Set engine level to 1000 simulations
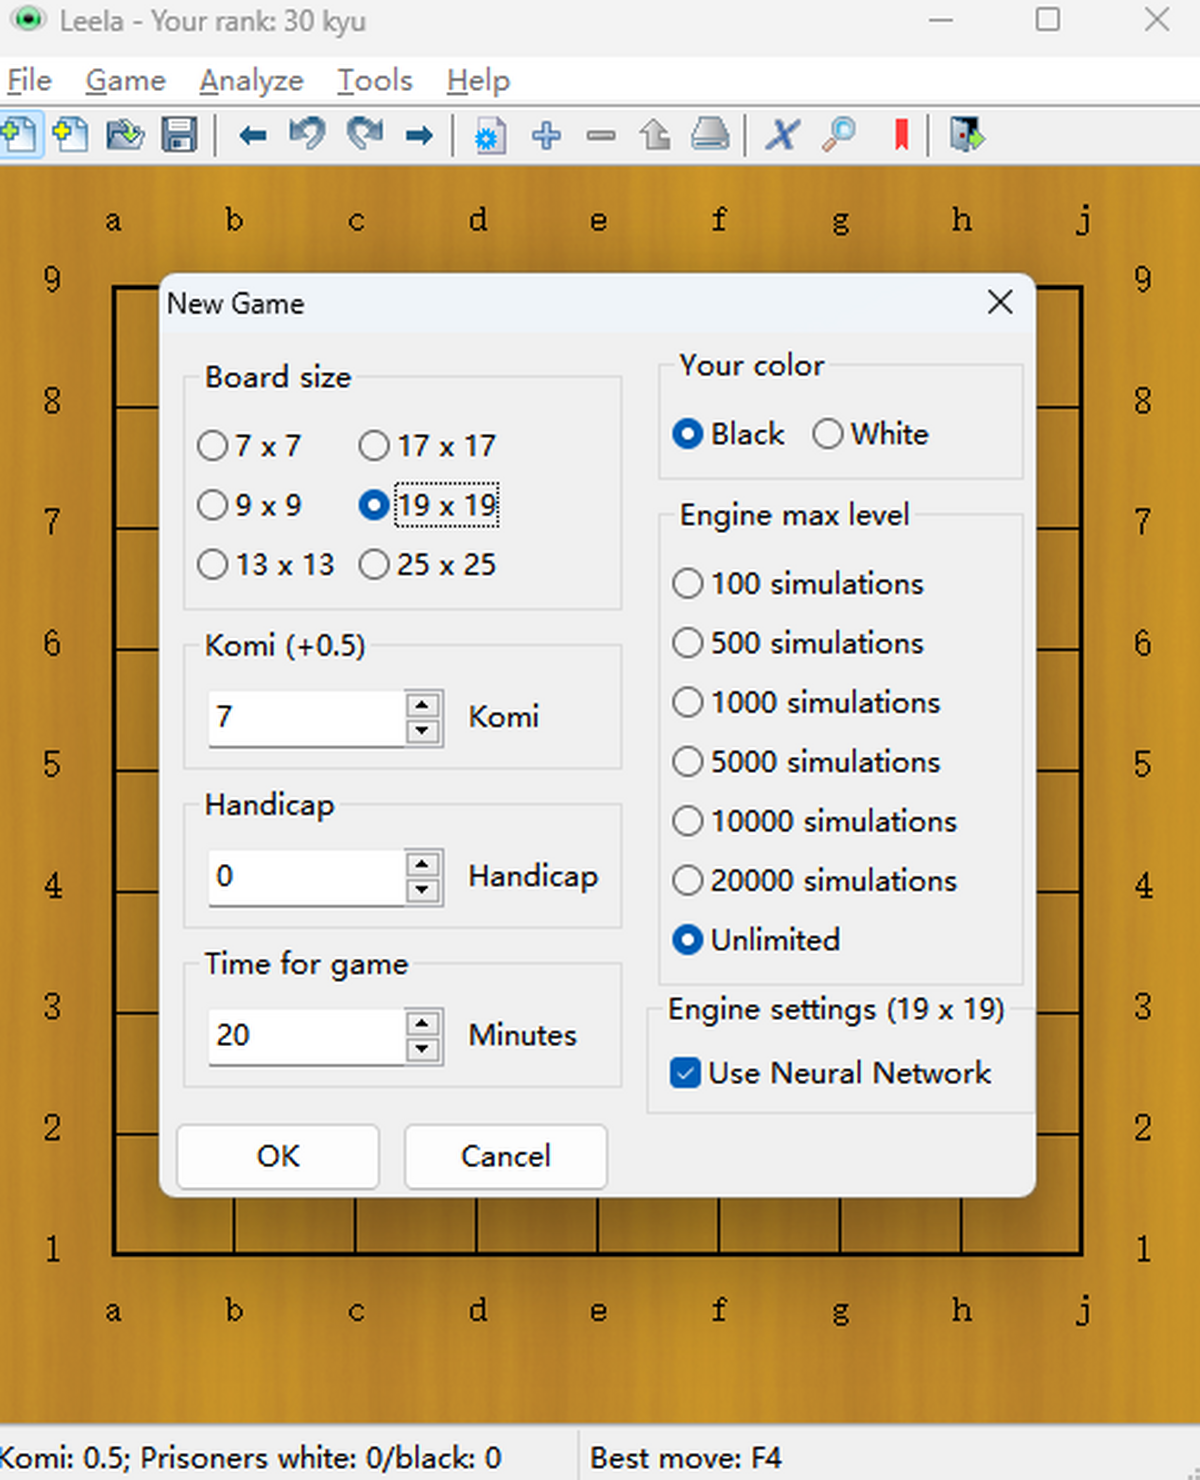1200x1480 pixels. point(806,702)
